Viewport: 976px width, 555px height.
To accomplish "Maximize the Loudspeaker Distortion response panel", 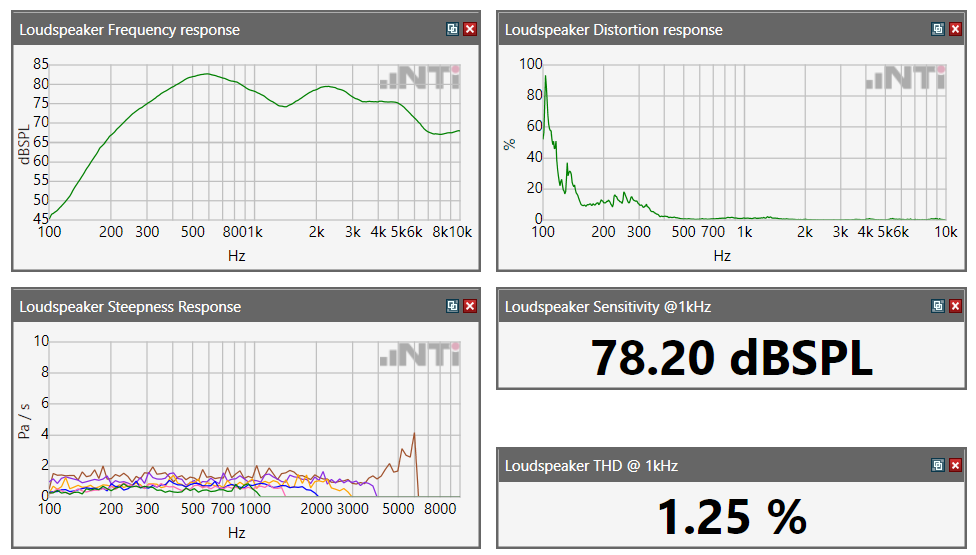I will [938, 29].
